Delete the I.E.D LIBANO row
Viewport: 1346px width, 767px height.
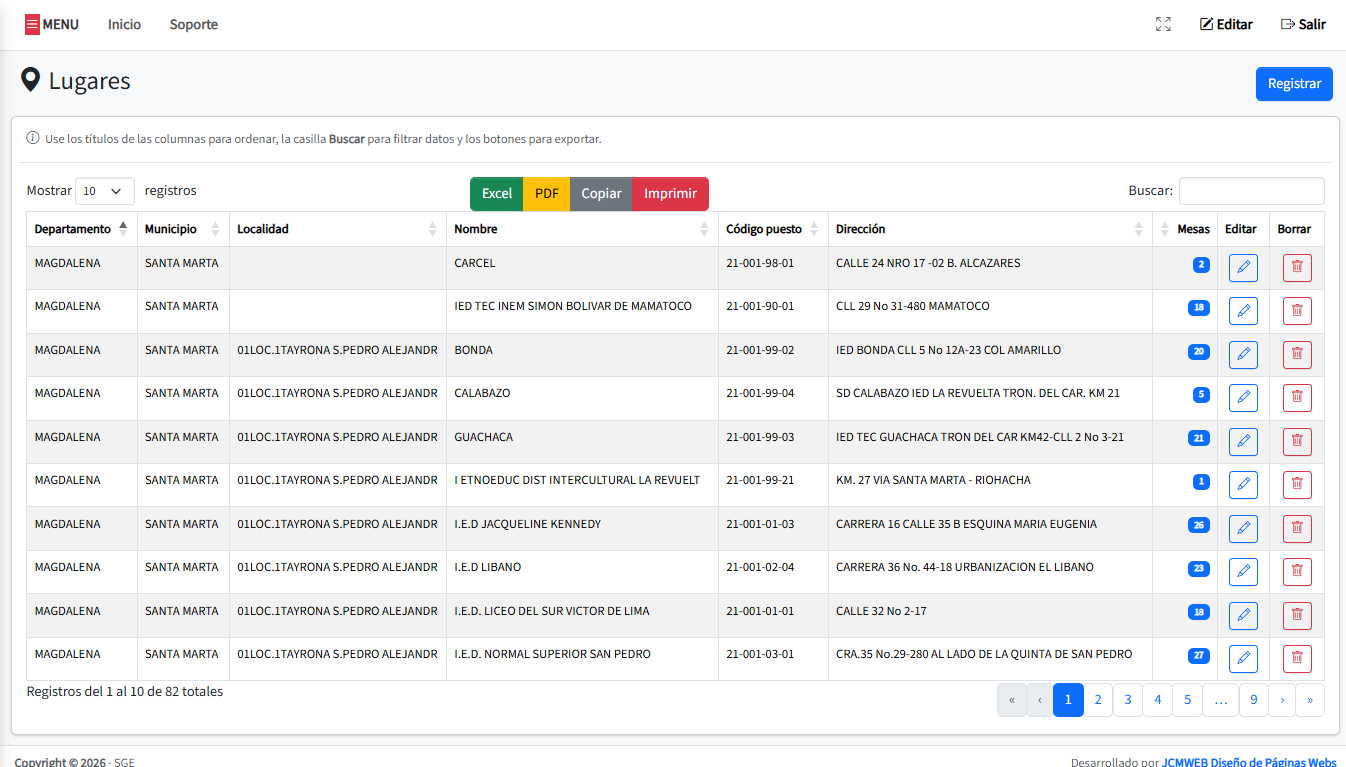pos(1297,572)
